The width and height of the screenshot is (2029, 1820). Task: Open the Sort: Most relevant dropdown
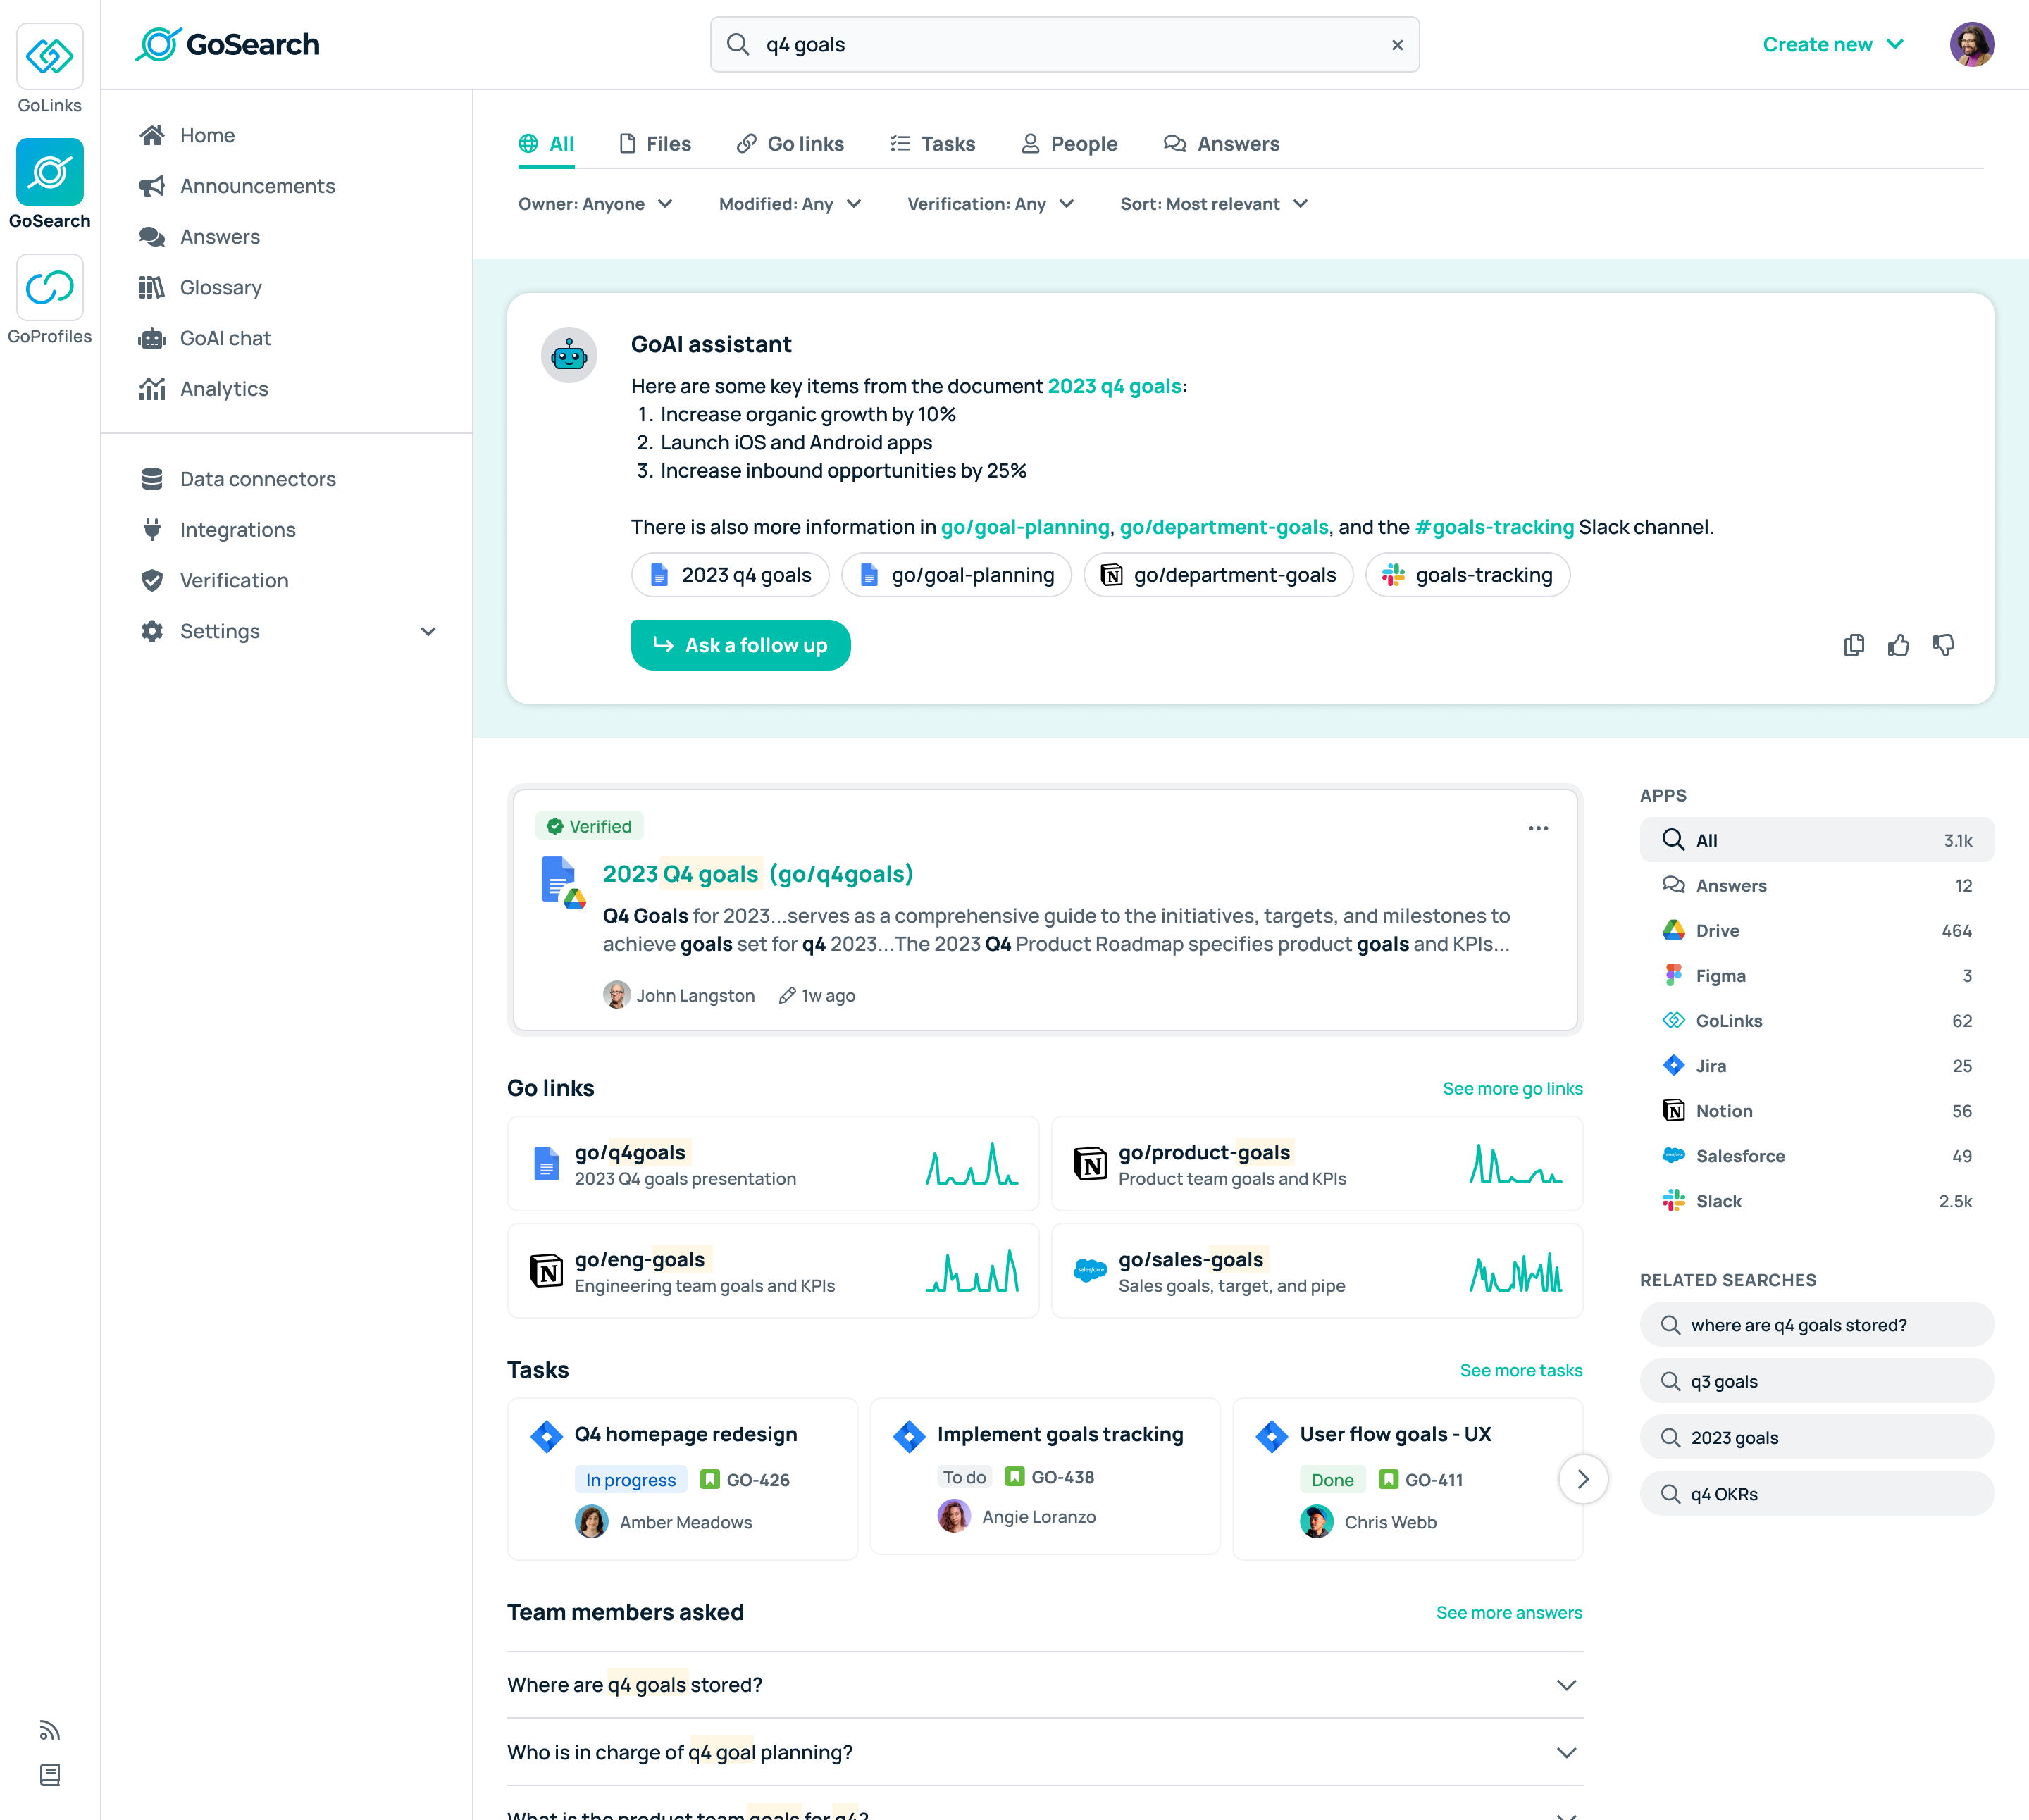pyautogui.click(x=1213, y=204)
